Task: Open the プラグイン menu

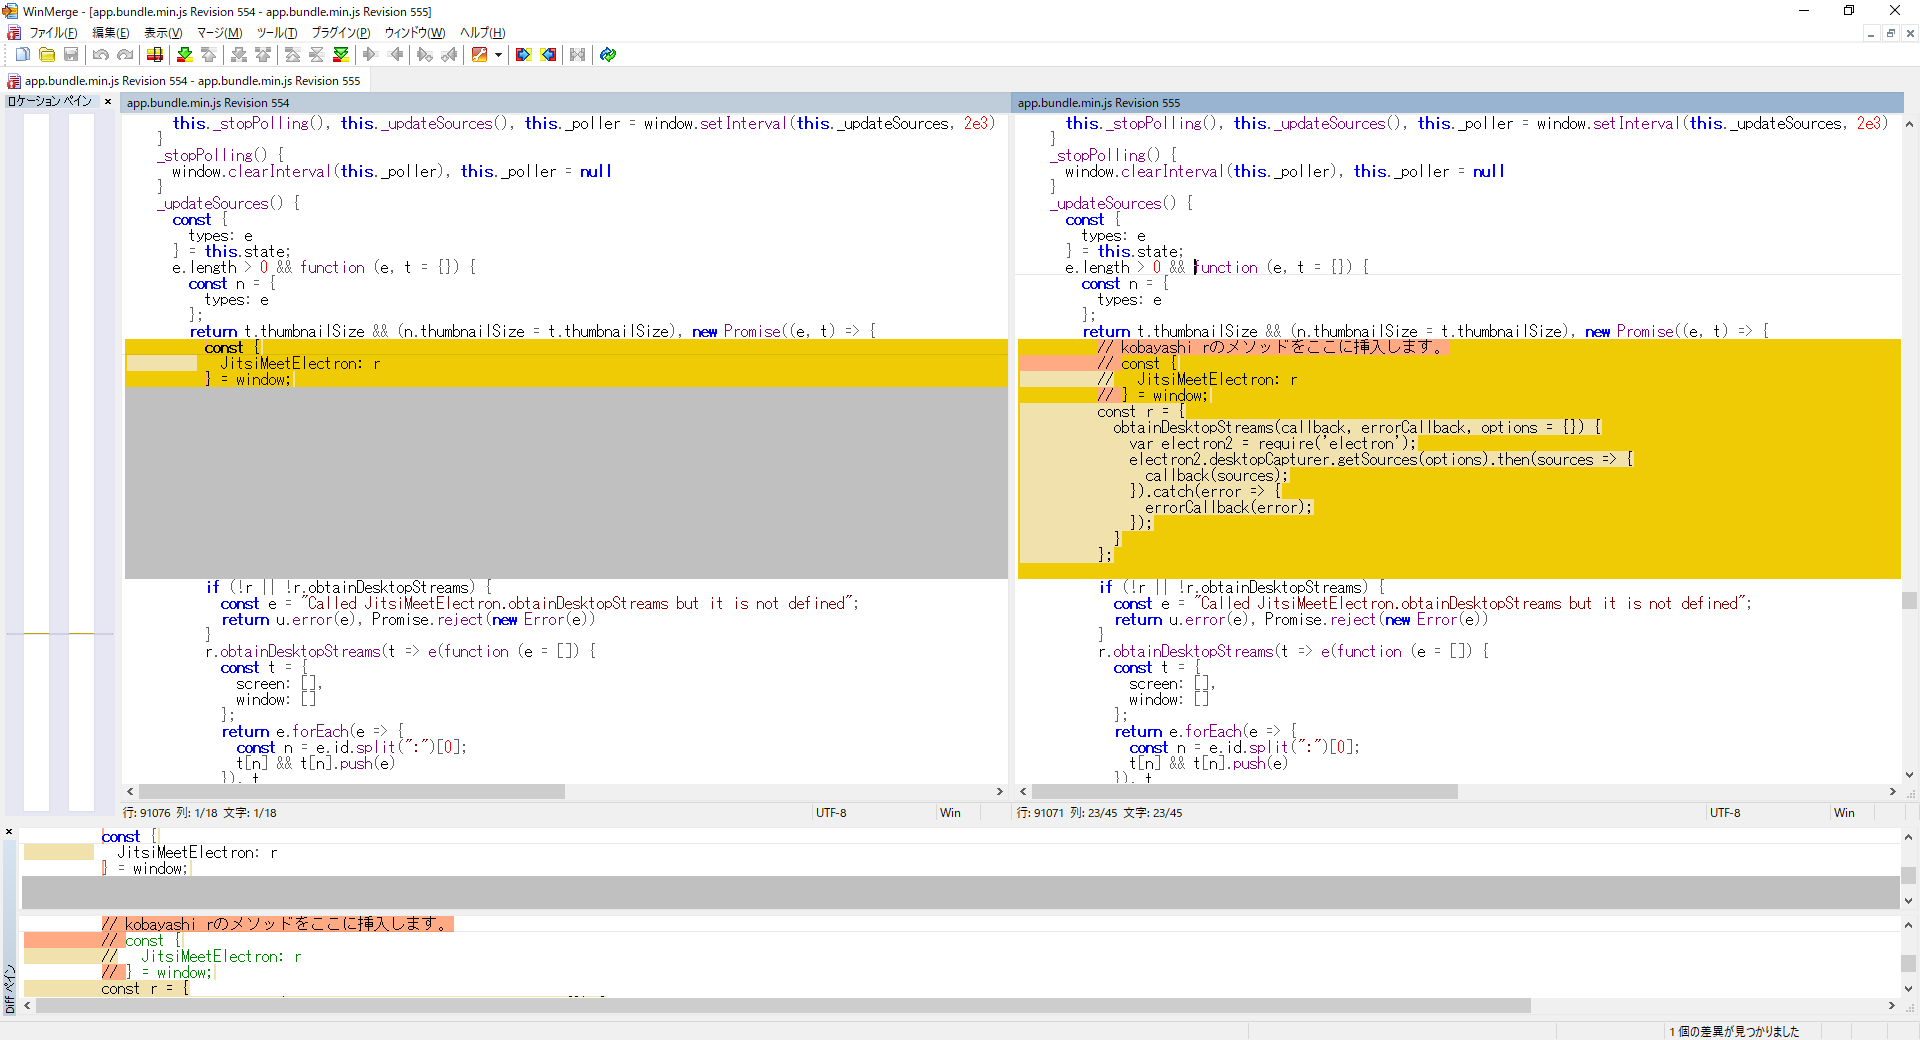Action: pos(340,33)
